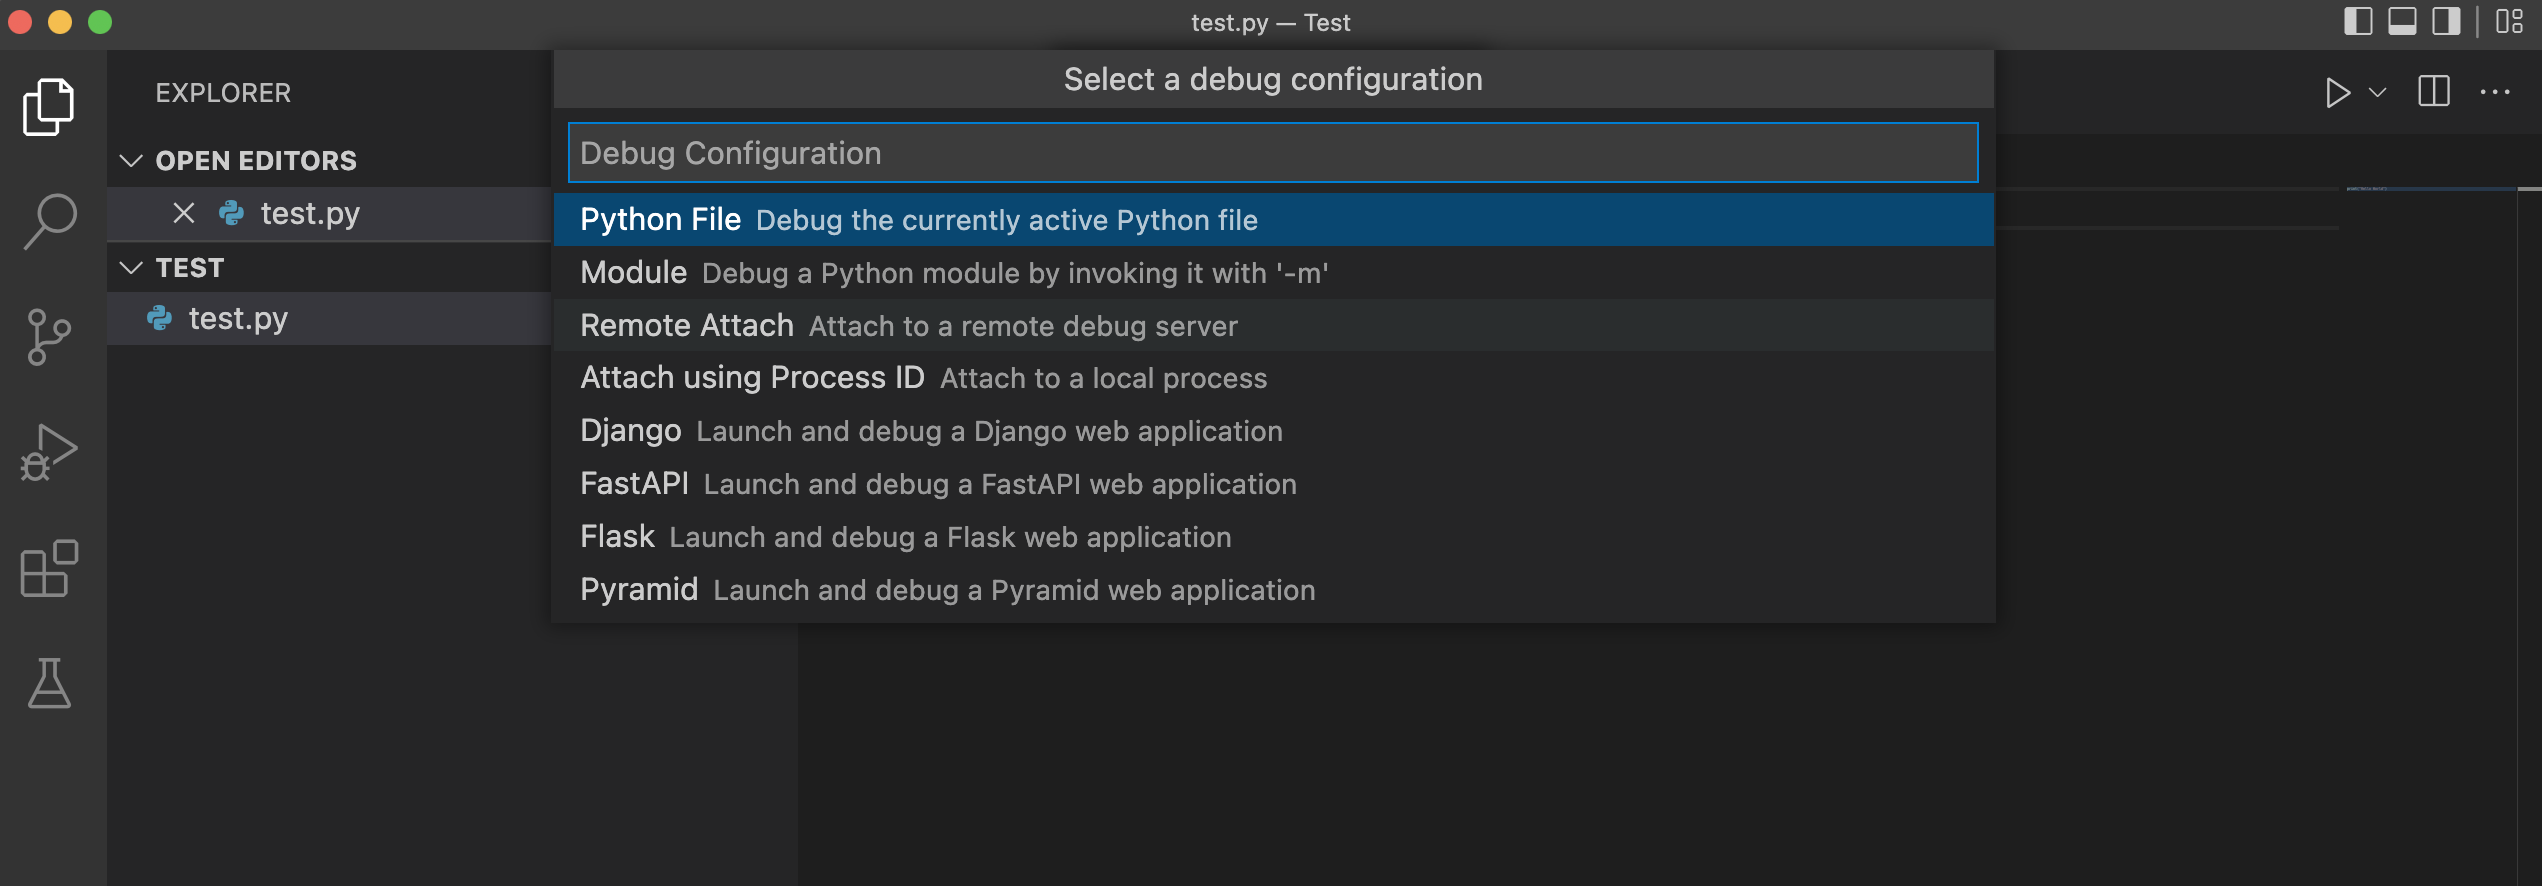This screenshot has height=886, width=2542.
Task: Open Run and Debug view
Action: [48, 452]
